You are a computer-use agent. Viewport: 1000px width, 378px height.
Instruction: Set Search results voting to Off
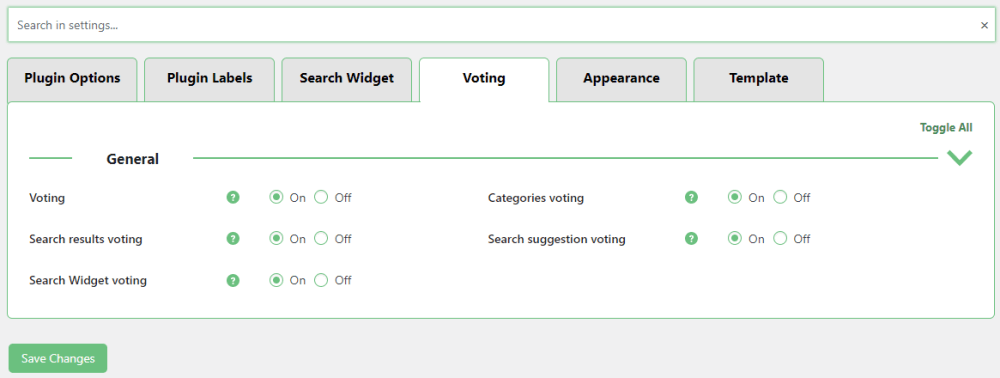[x=321, y=239]
